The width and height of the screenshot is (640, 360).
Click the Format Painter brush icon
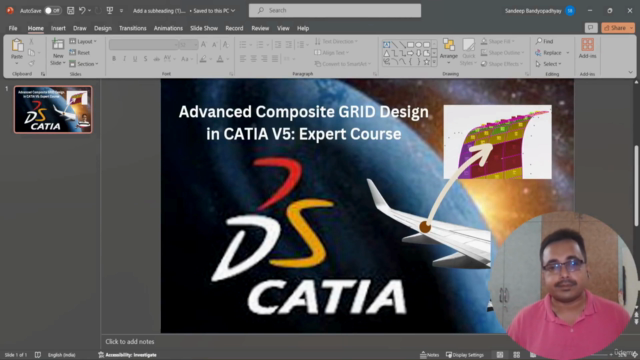31,63
